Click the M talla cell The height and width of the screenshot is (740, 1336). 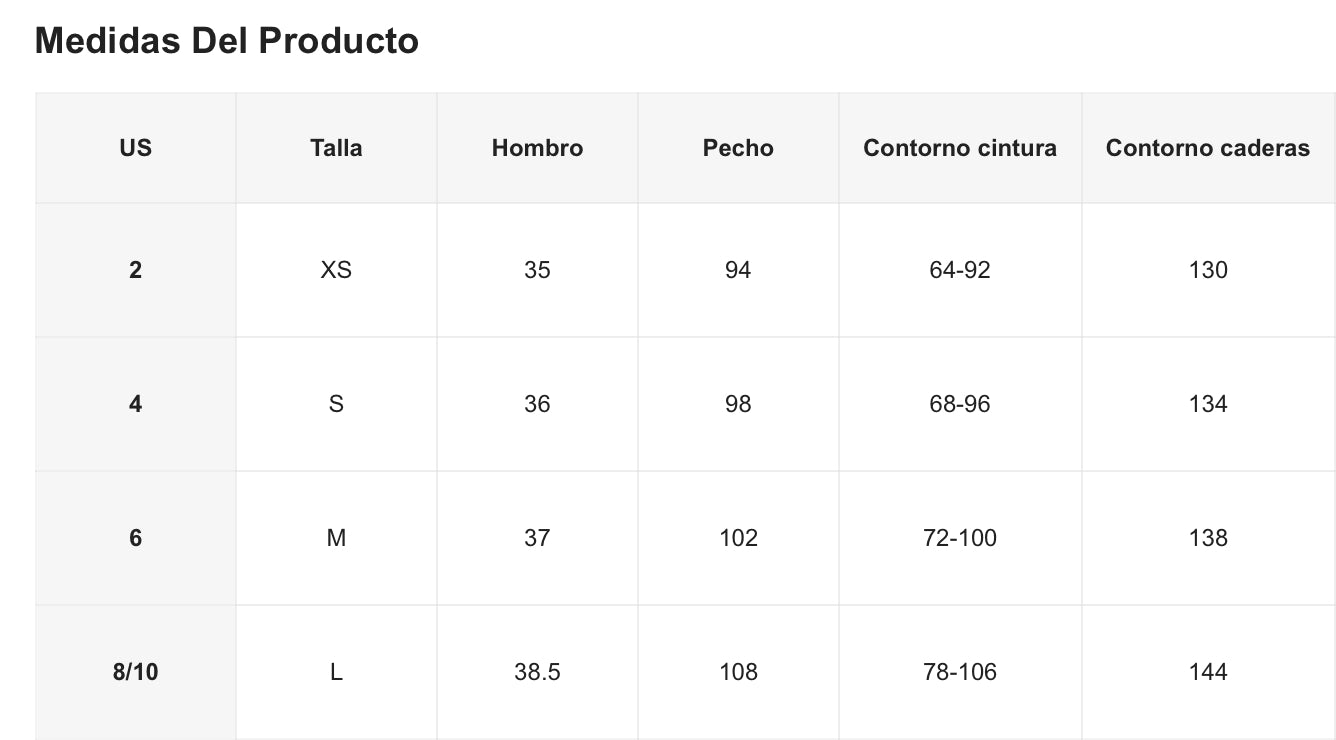336,538
